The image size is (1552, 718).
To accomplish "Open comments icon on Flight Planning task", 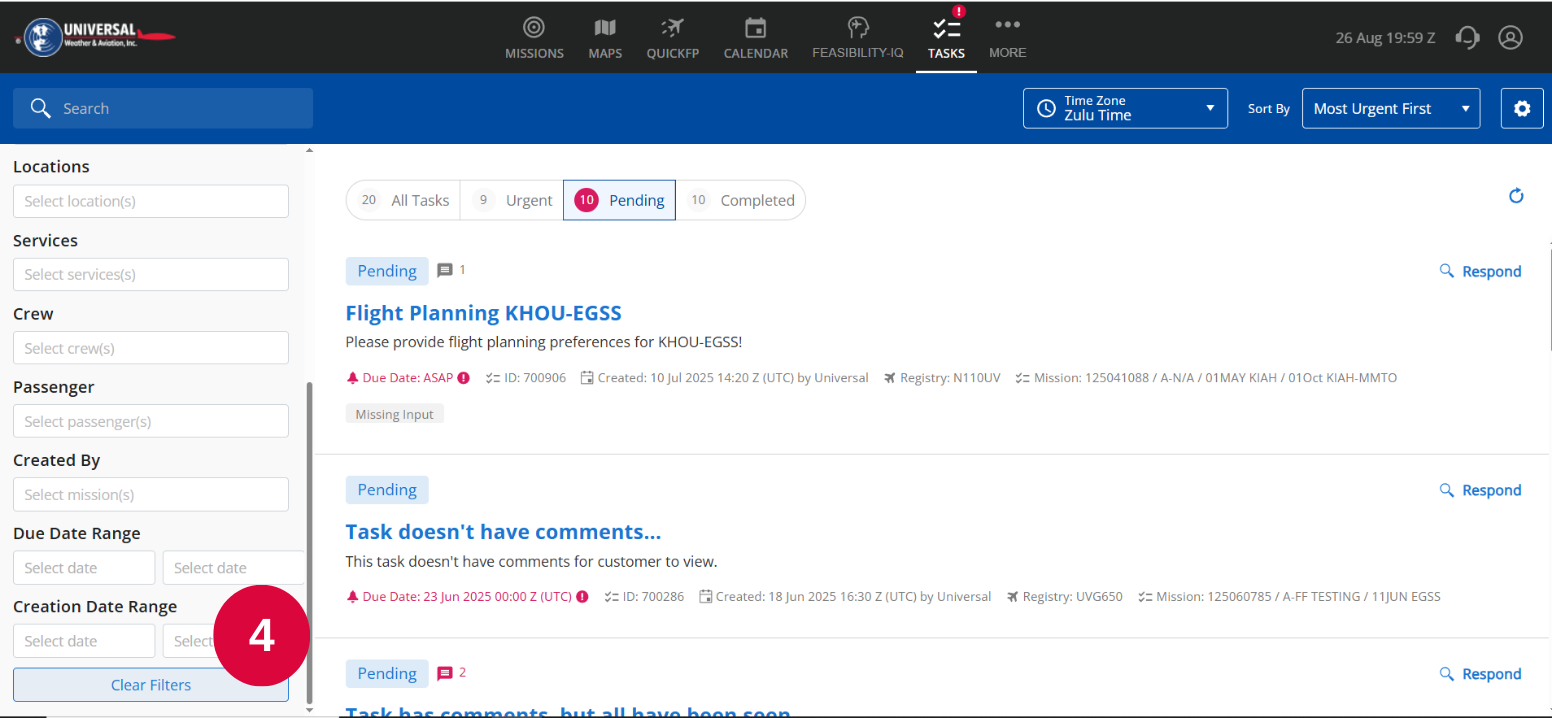I will coord(445,271).
